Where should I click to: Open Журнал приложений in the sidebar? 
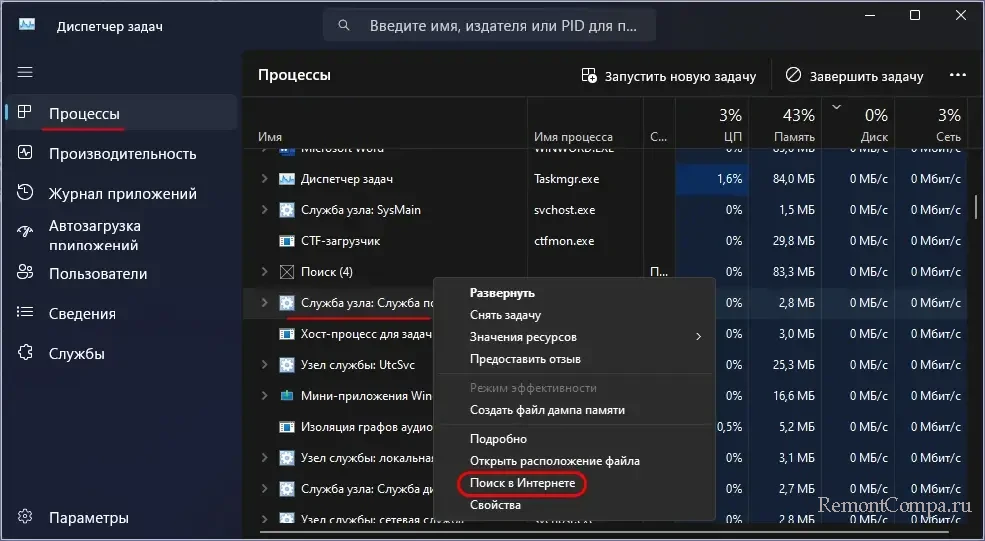tap(122, 194)
